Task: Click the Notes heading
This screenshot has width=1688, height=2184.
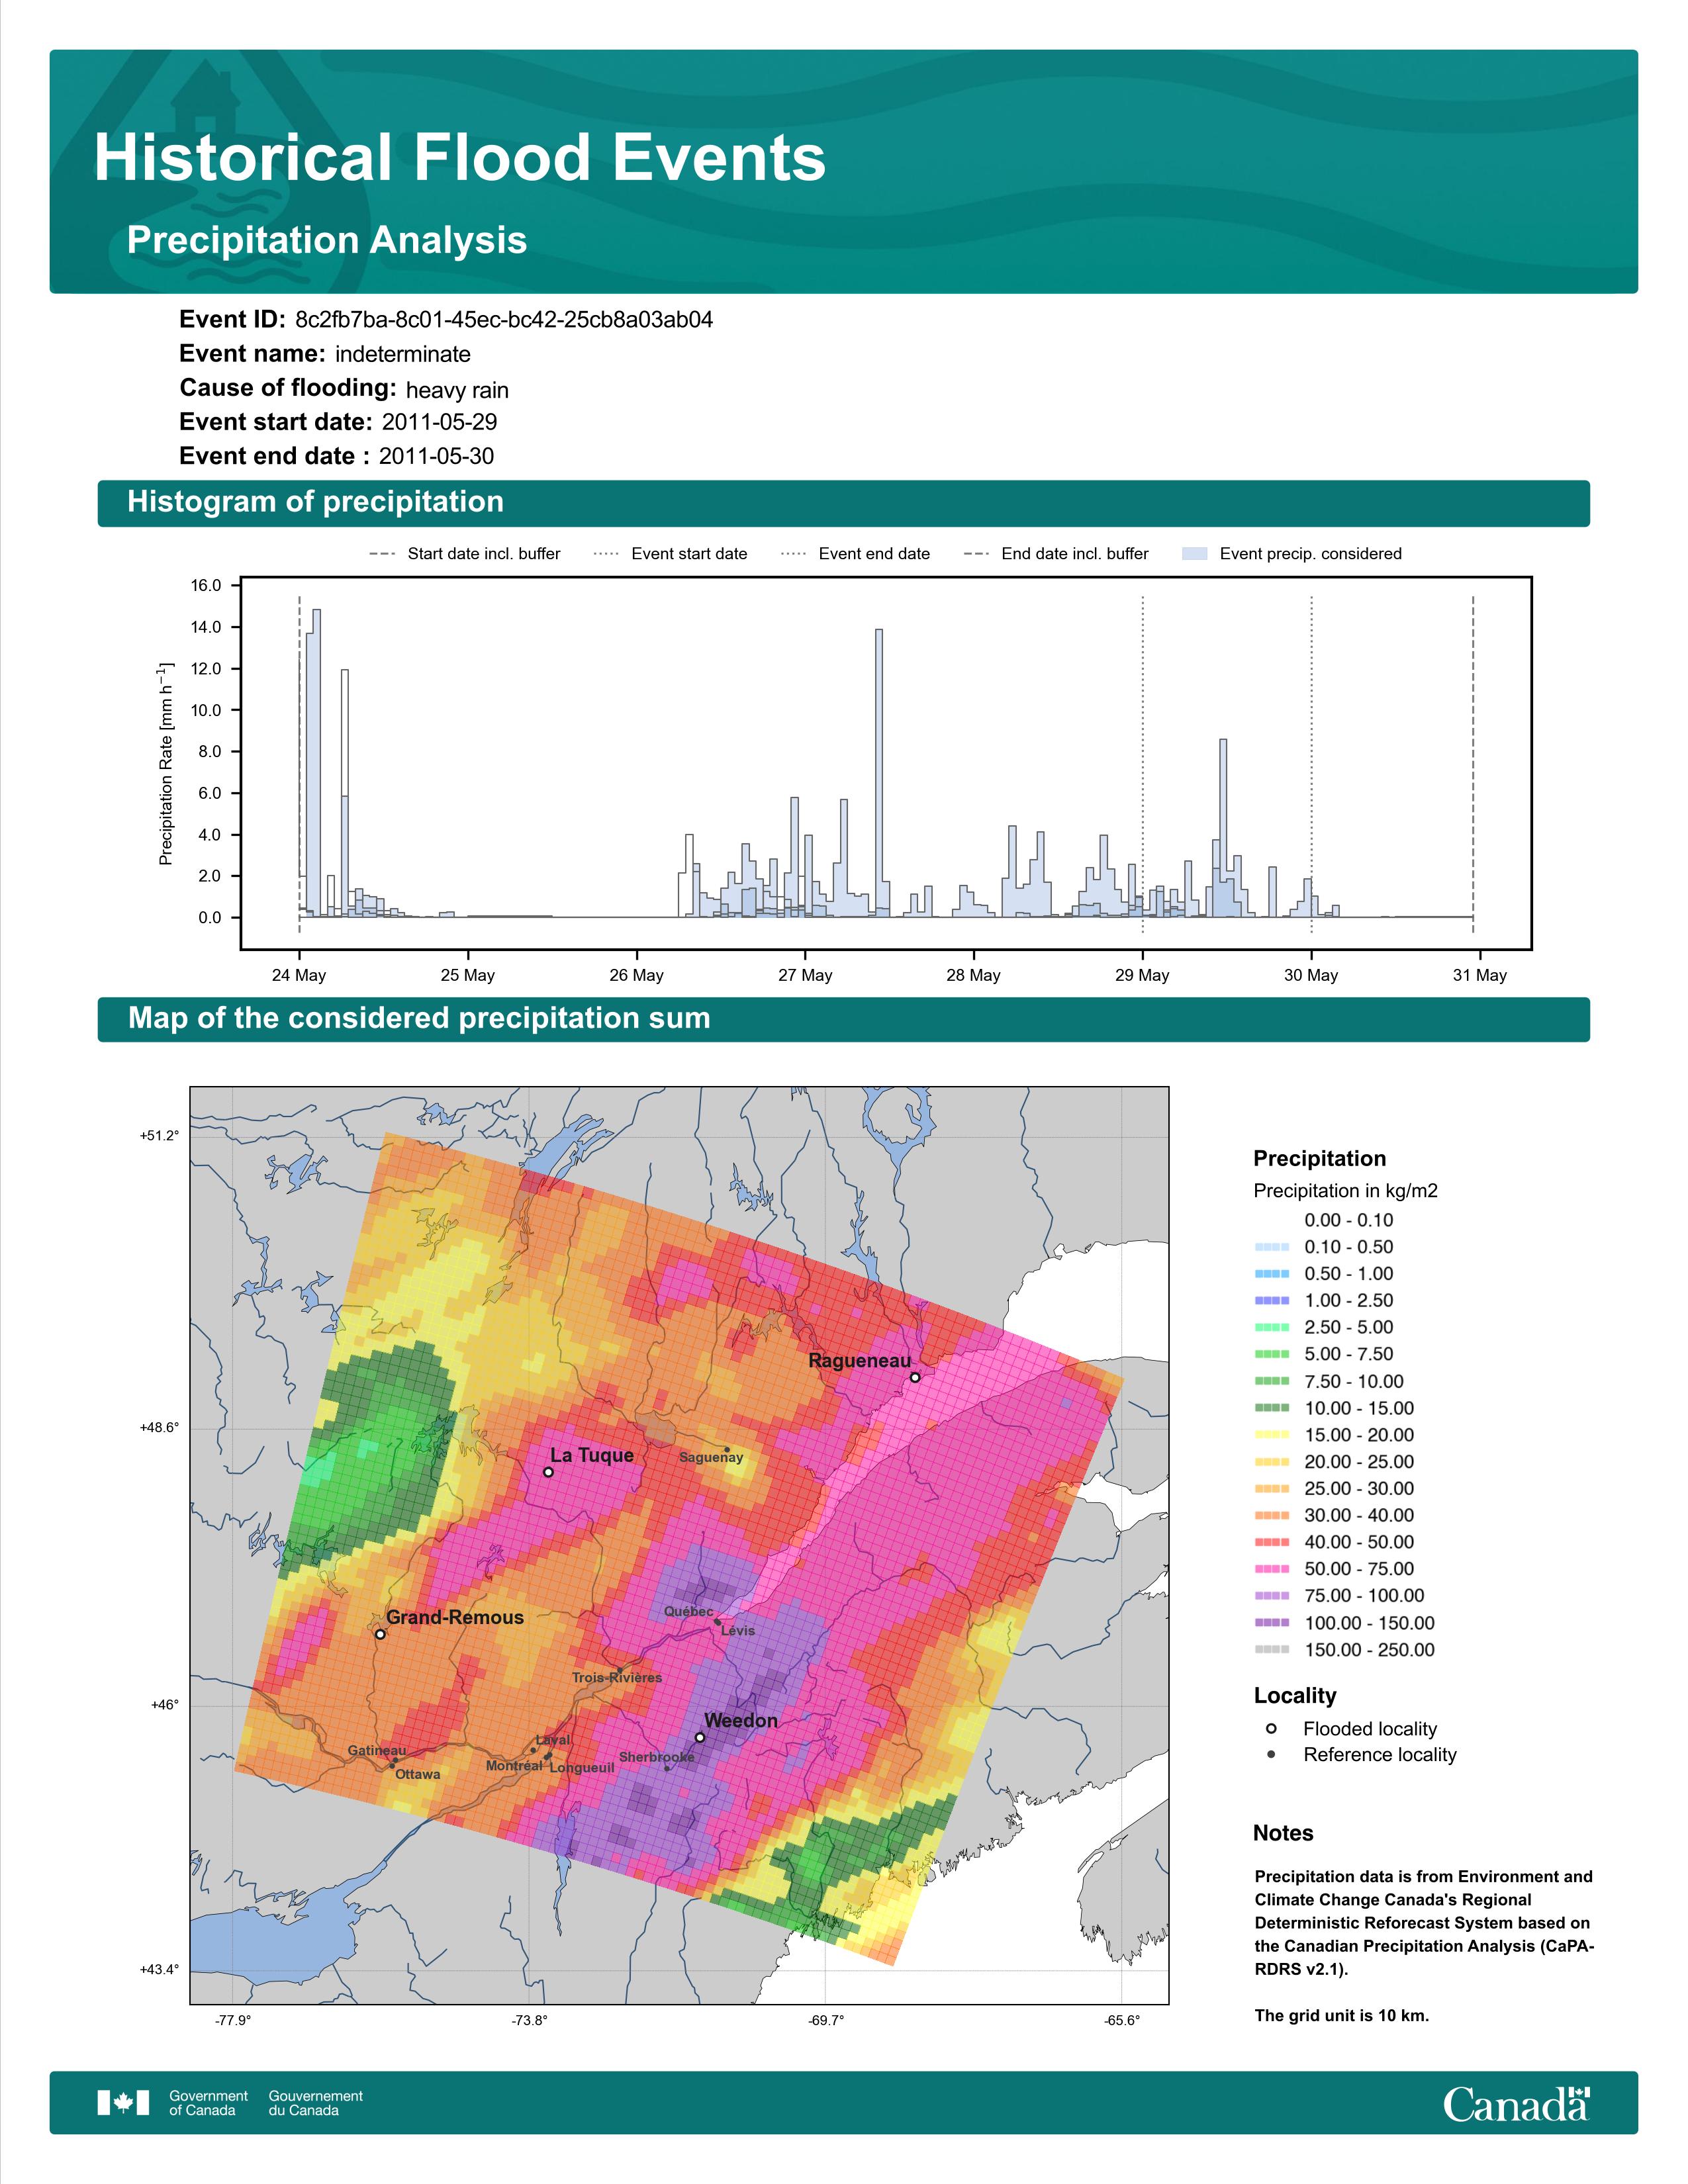Action: click(x=1283, y=1833)
